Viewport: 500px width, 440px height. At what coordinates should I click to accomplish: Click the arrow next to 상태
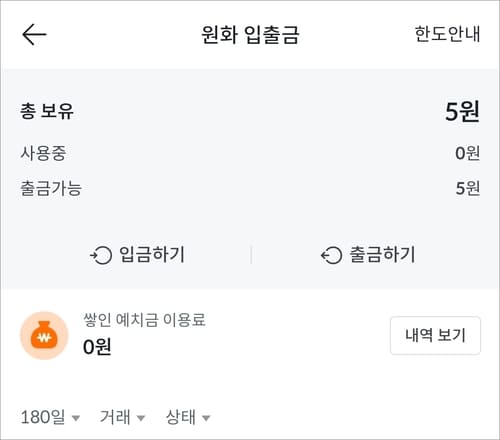tap(206, 418)
